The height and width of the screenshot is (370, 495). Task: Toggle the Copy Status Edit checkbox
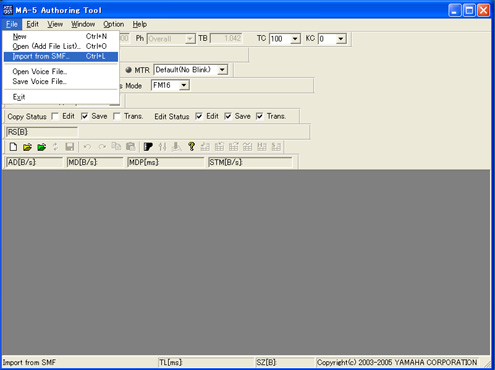click(x=55, y=116)
